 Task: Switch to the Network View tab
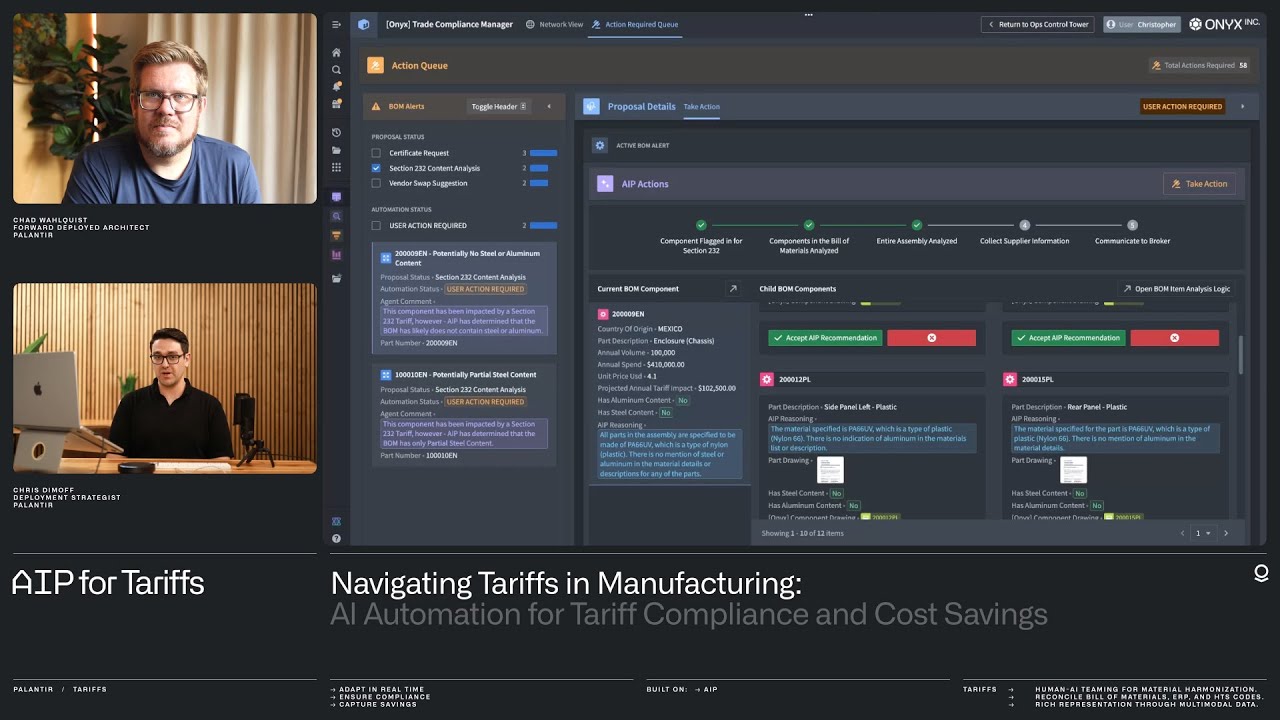[555, 24]
